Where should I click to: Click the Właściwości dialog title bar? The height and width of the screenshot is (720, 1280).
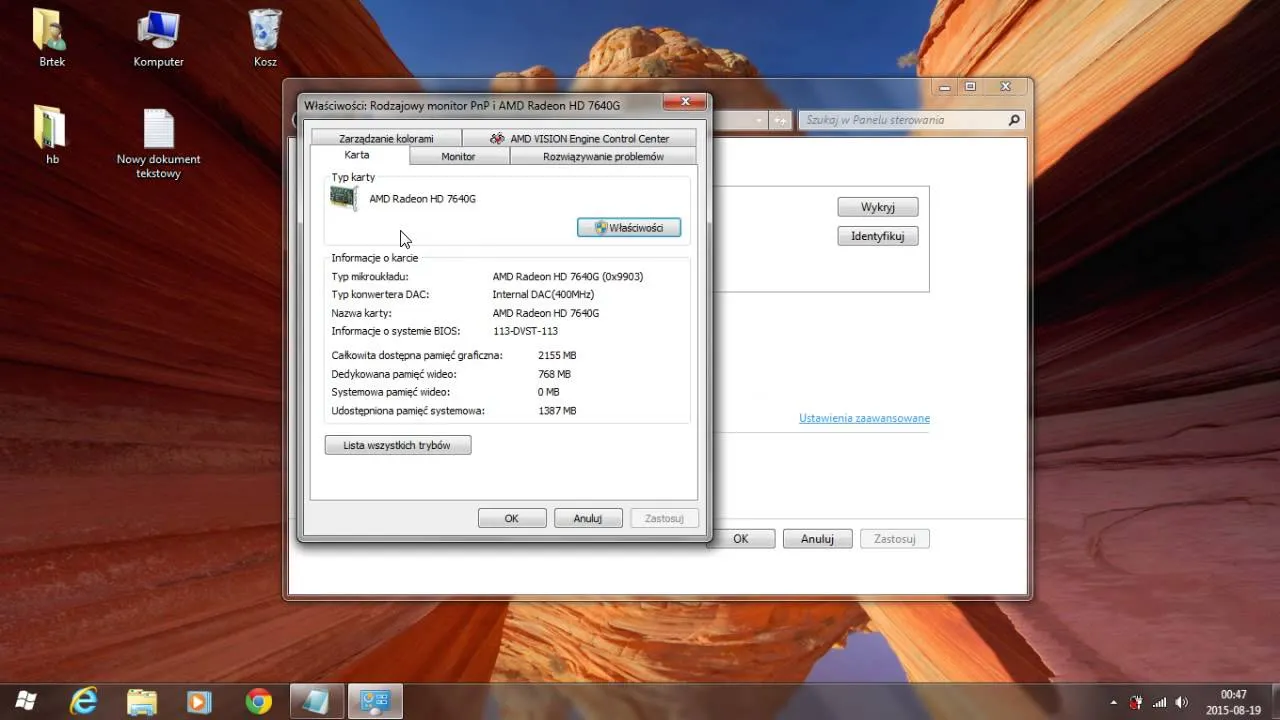pos(480,104)
